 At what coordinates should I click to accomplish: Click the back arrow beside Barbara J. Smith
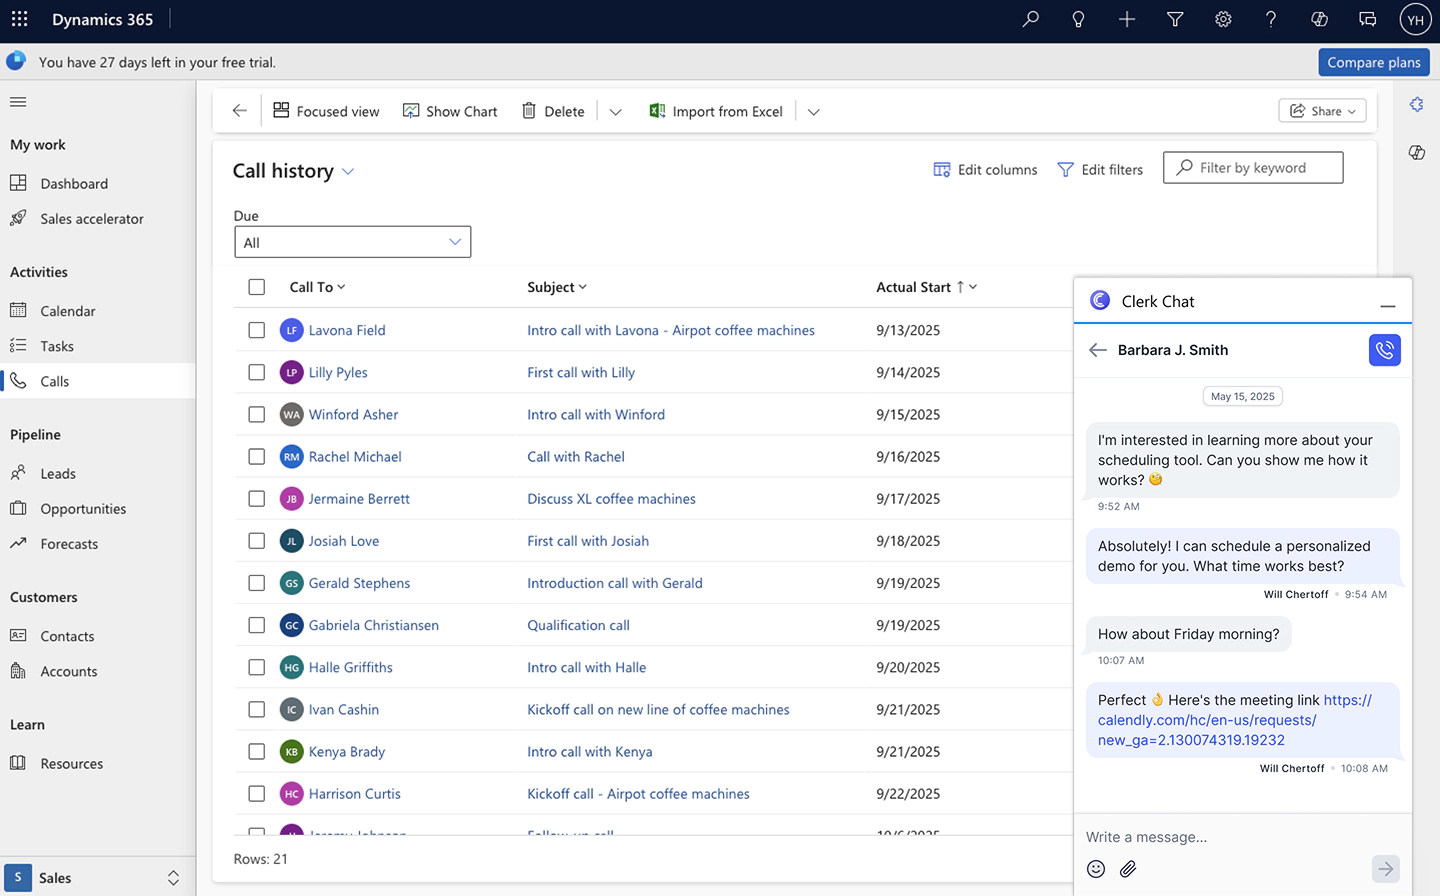tap(1098, 350)
